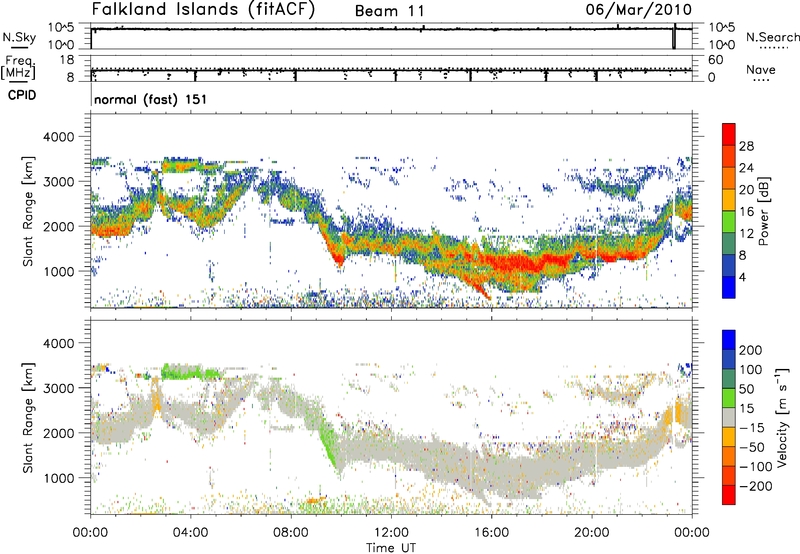Viewport: 800px width, 554px height.
Task: Select the "Beam 11" label
Action: click(389, 11)
